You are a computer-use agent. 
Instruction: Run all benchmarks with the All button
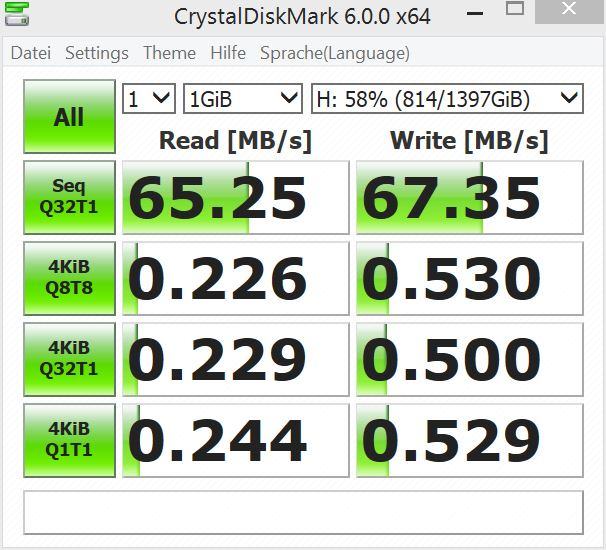[70, 116]
